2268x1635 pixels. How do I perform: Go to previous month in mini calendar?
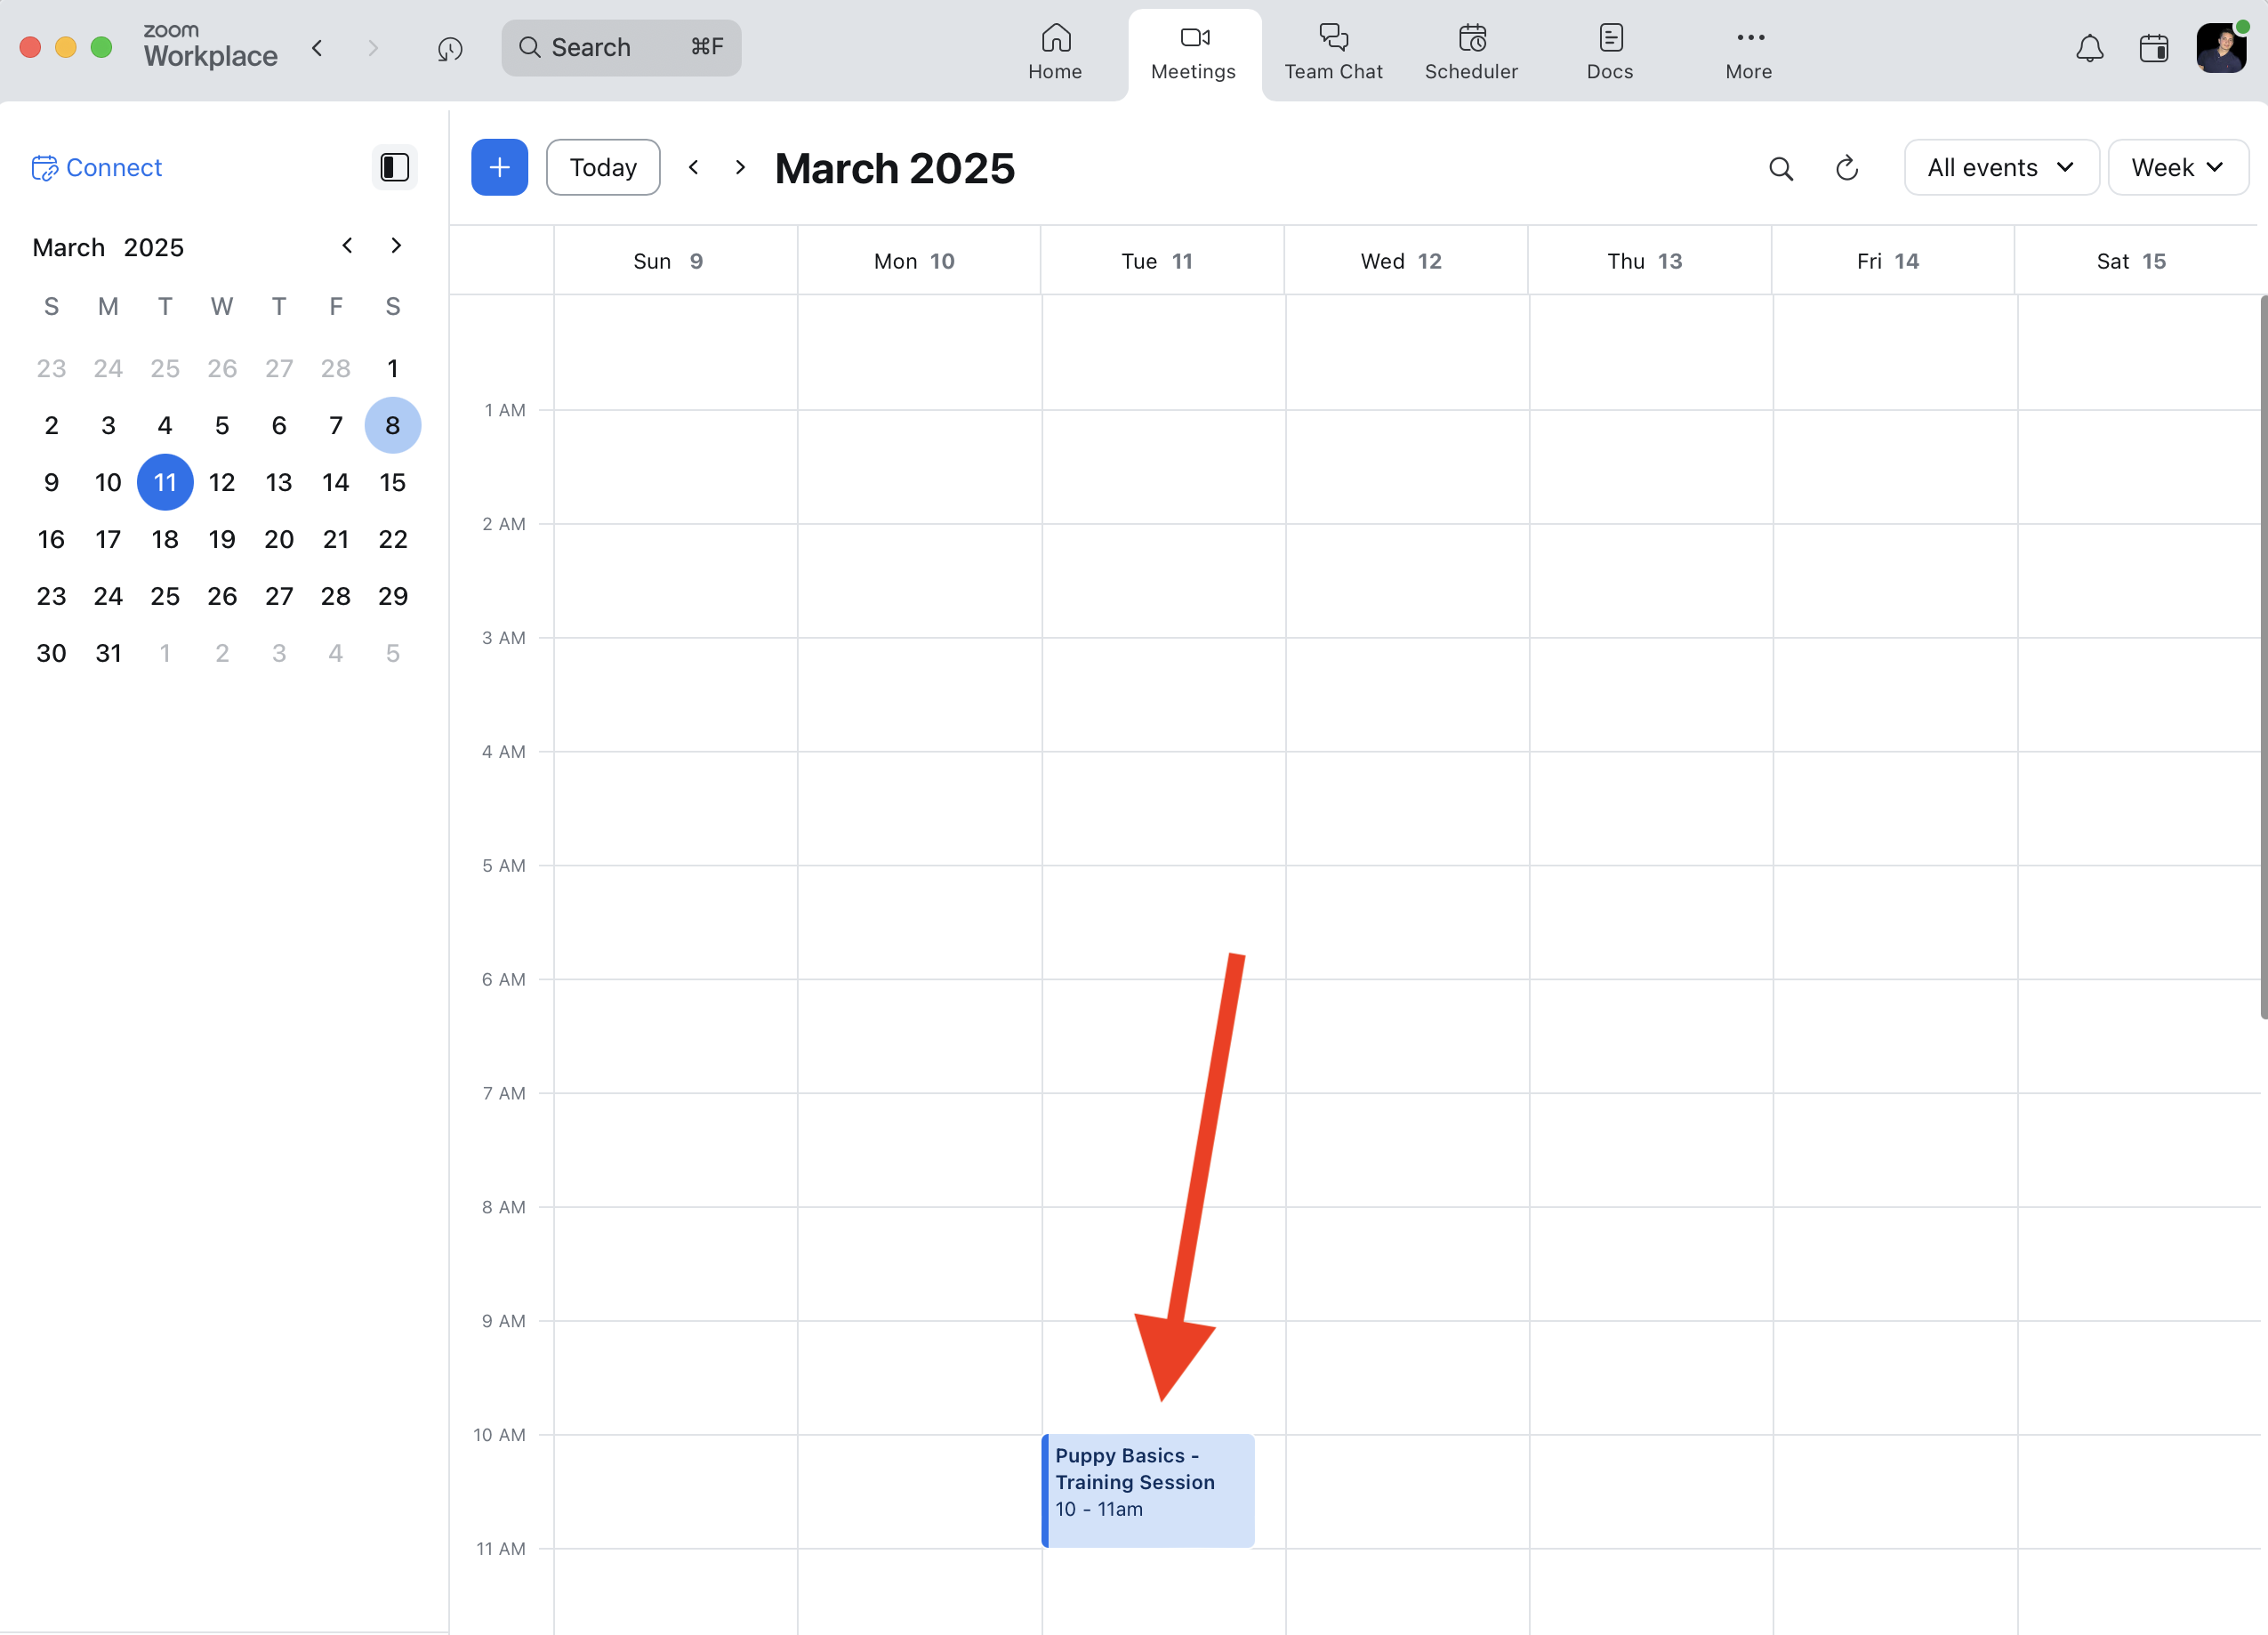coord(347,245)
